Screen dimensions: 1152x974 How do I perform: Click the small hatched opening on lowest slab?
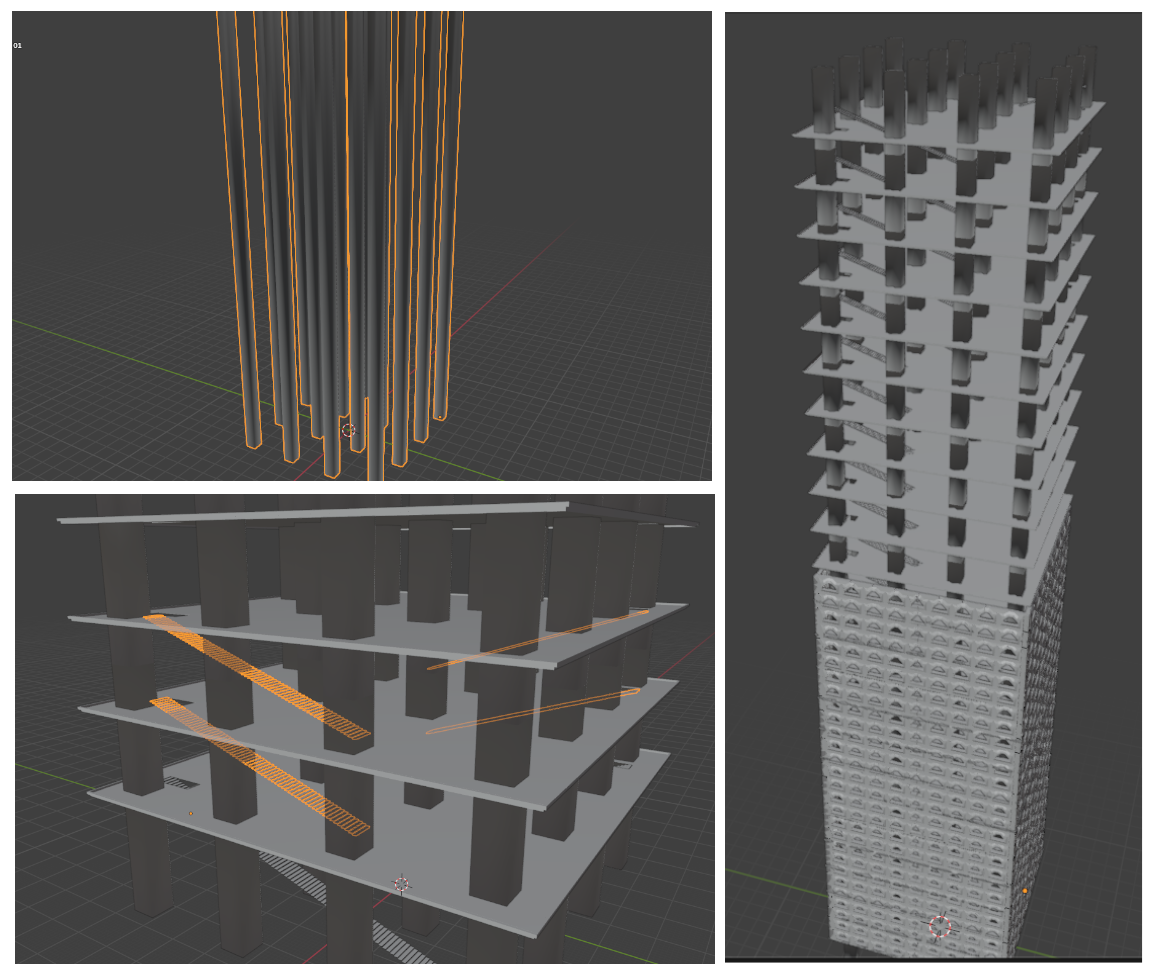(x=181, y=783)
